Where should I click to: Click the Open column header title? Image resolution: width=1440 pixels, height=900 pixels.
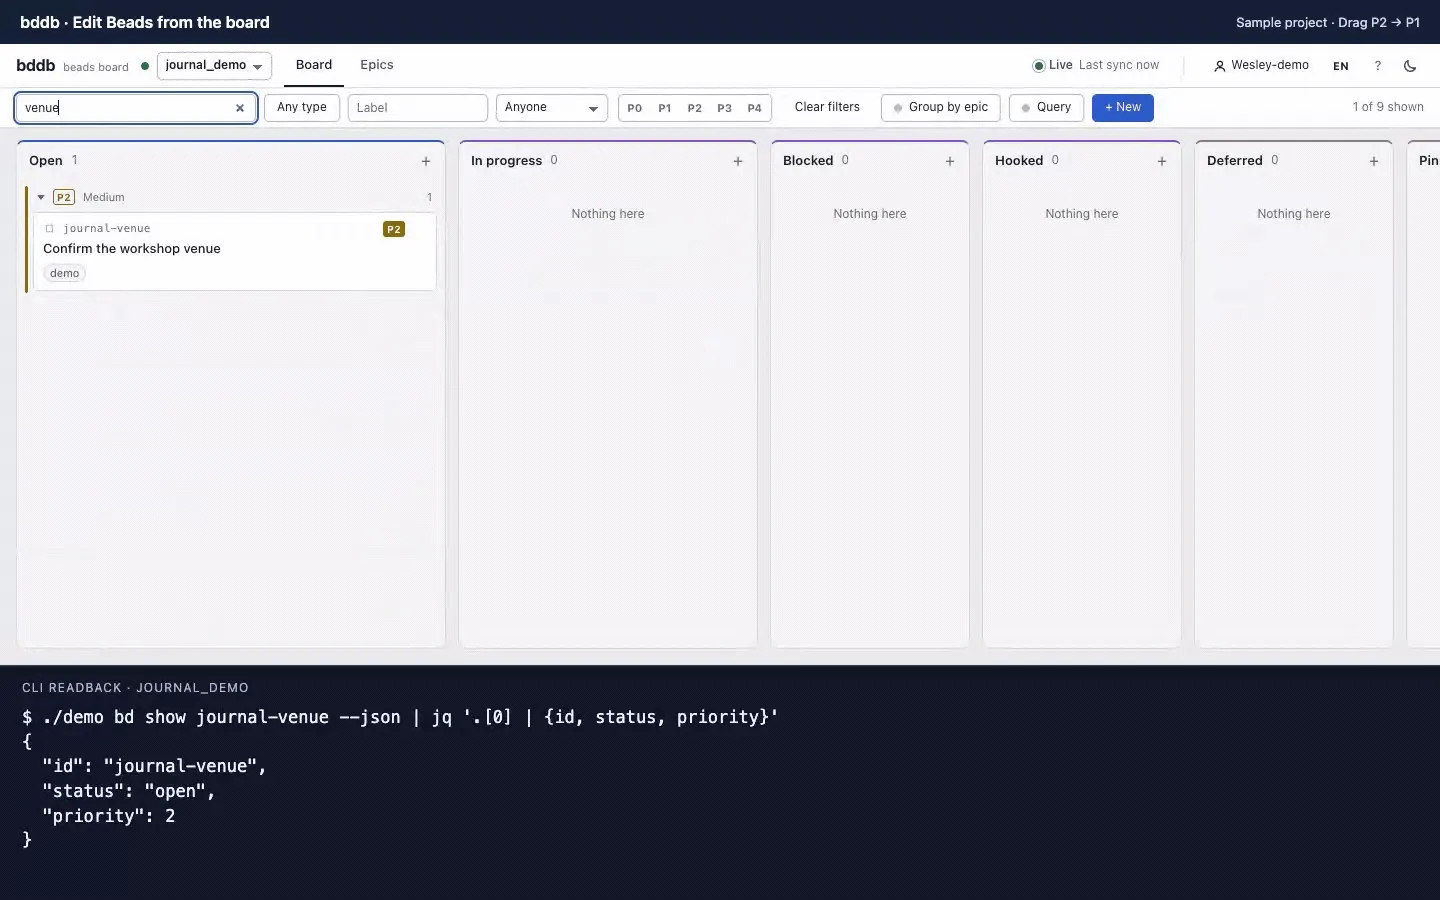pos(46,161)
